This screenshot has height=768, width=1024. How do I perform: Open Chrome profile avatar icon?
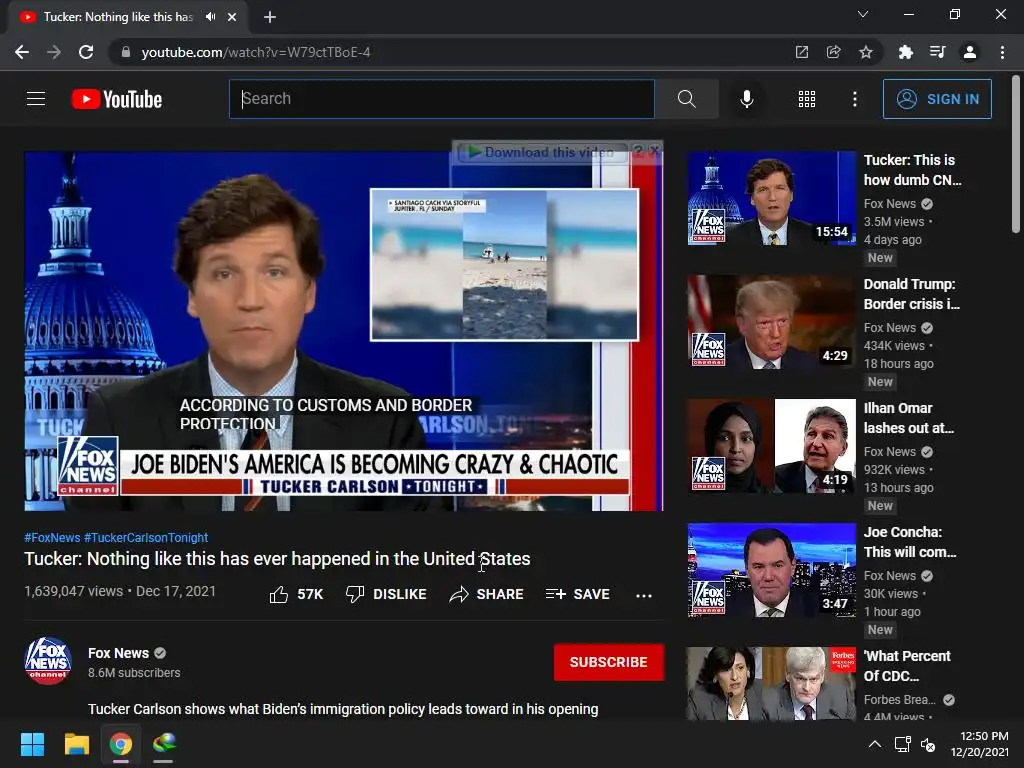tap(970, 52)
